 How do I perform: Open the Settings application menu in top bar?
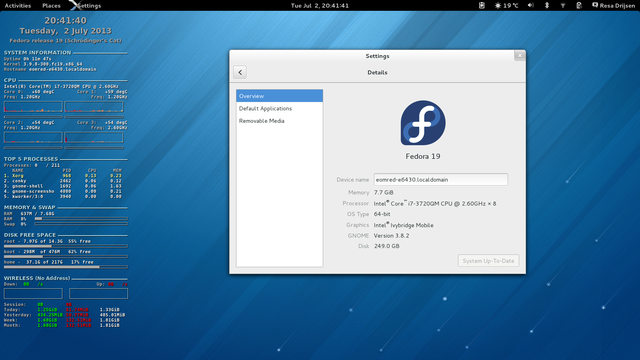(x=85, y=6)
